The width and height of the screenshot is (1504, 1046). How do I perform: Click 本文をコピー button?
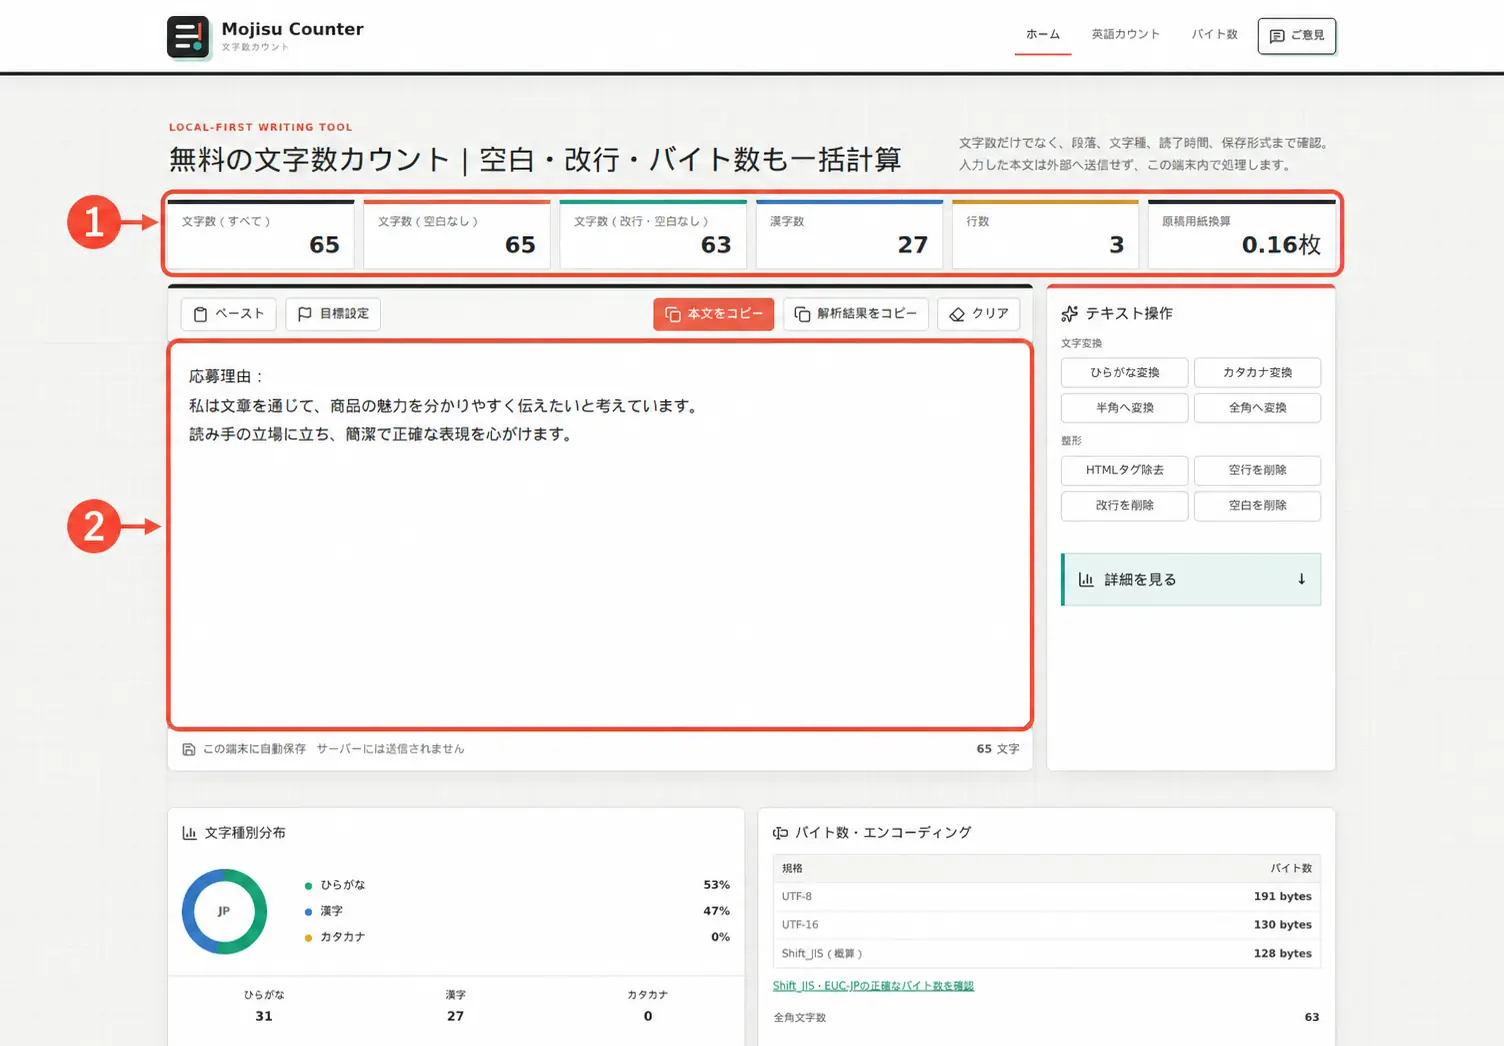(713, 314)
